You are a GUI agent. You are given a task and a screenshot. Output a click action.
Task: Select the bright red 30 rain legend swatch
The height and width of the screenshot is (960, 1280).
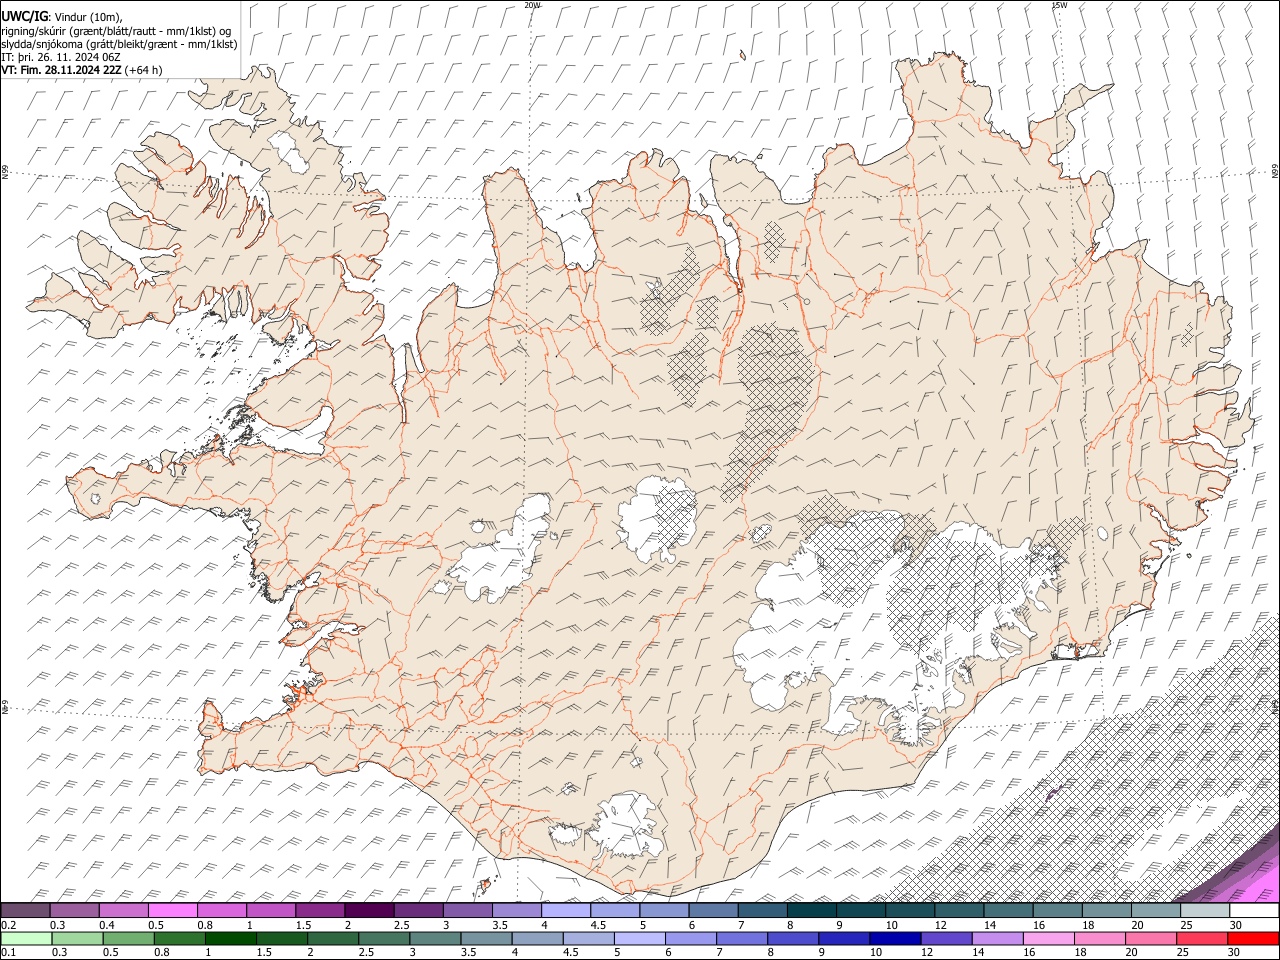coord(1254,938)
